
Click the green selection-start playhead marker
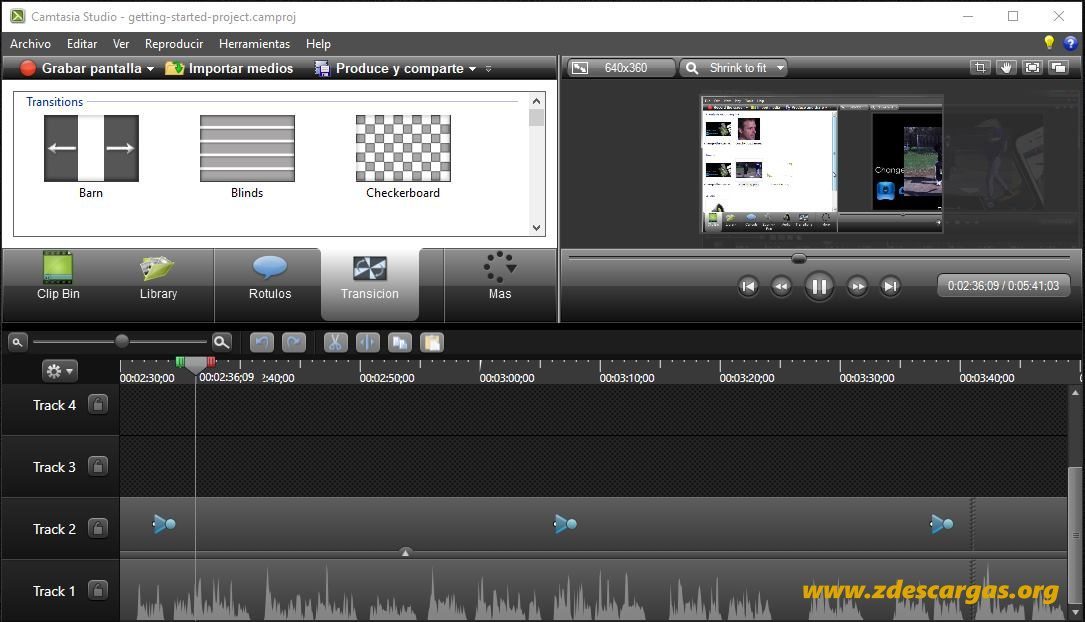point(180,362)
